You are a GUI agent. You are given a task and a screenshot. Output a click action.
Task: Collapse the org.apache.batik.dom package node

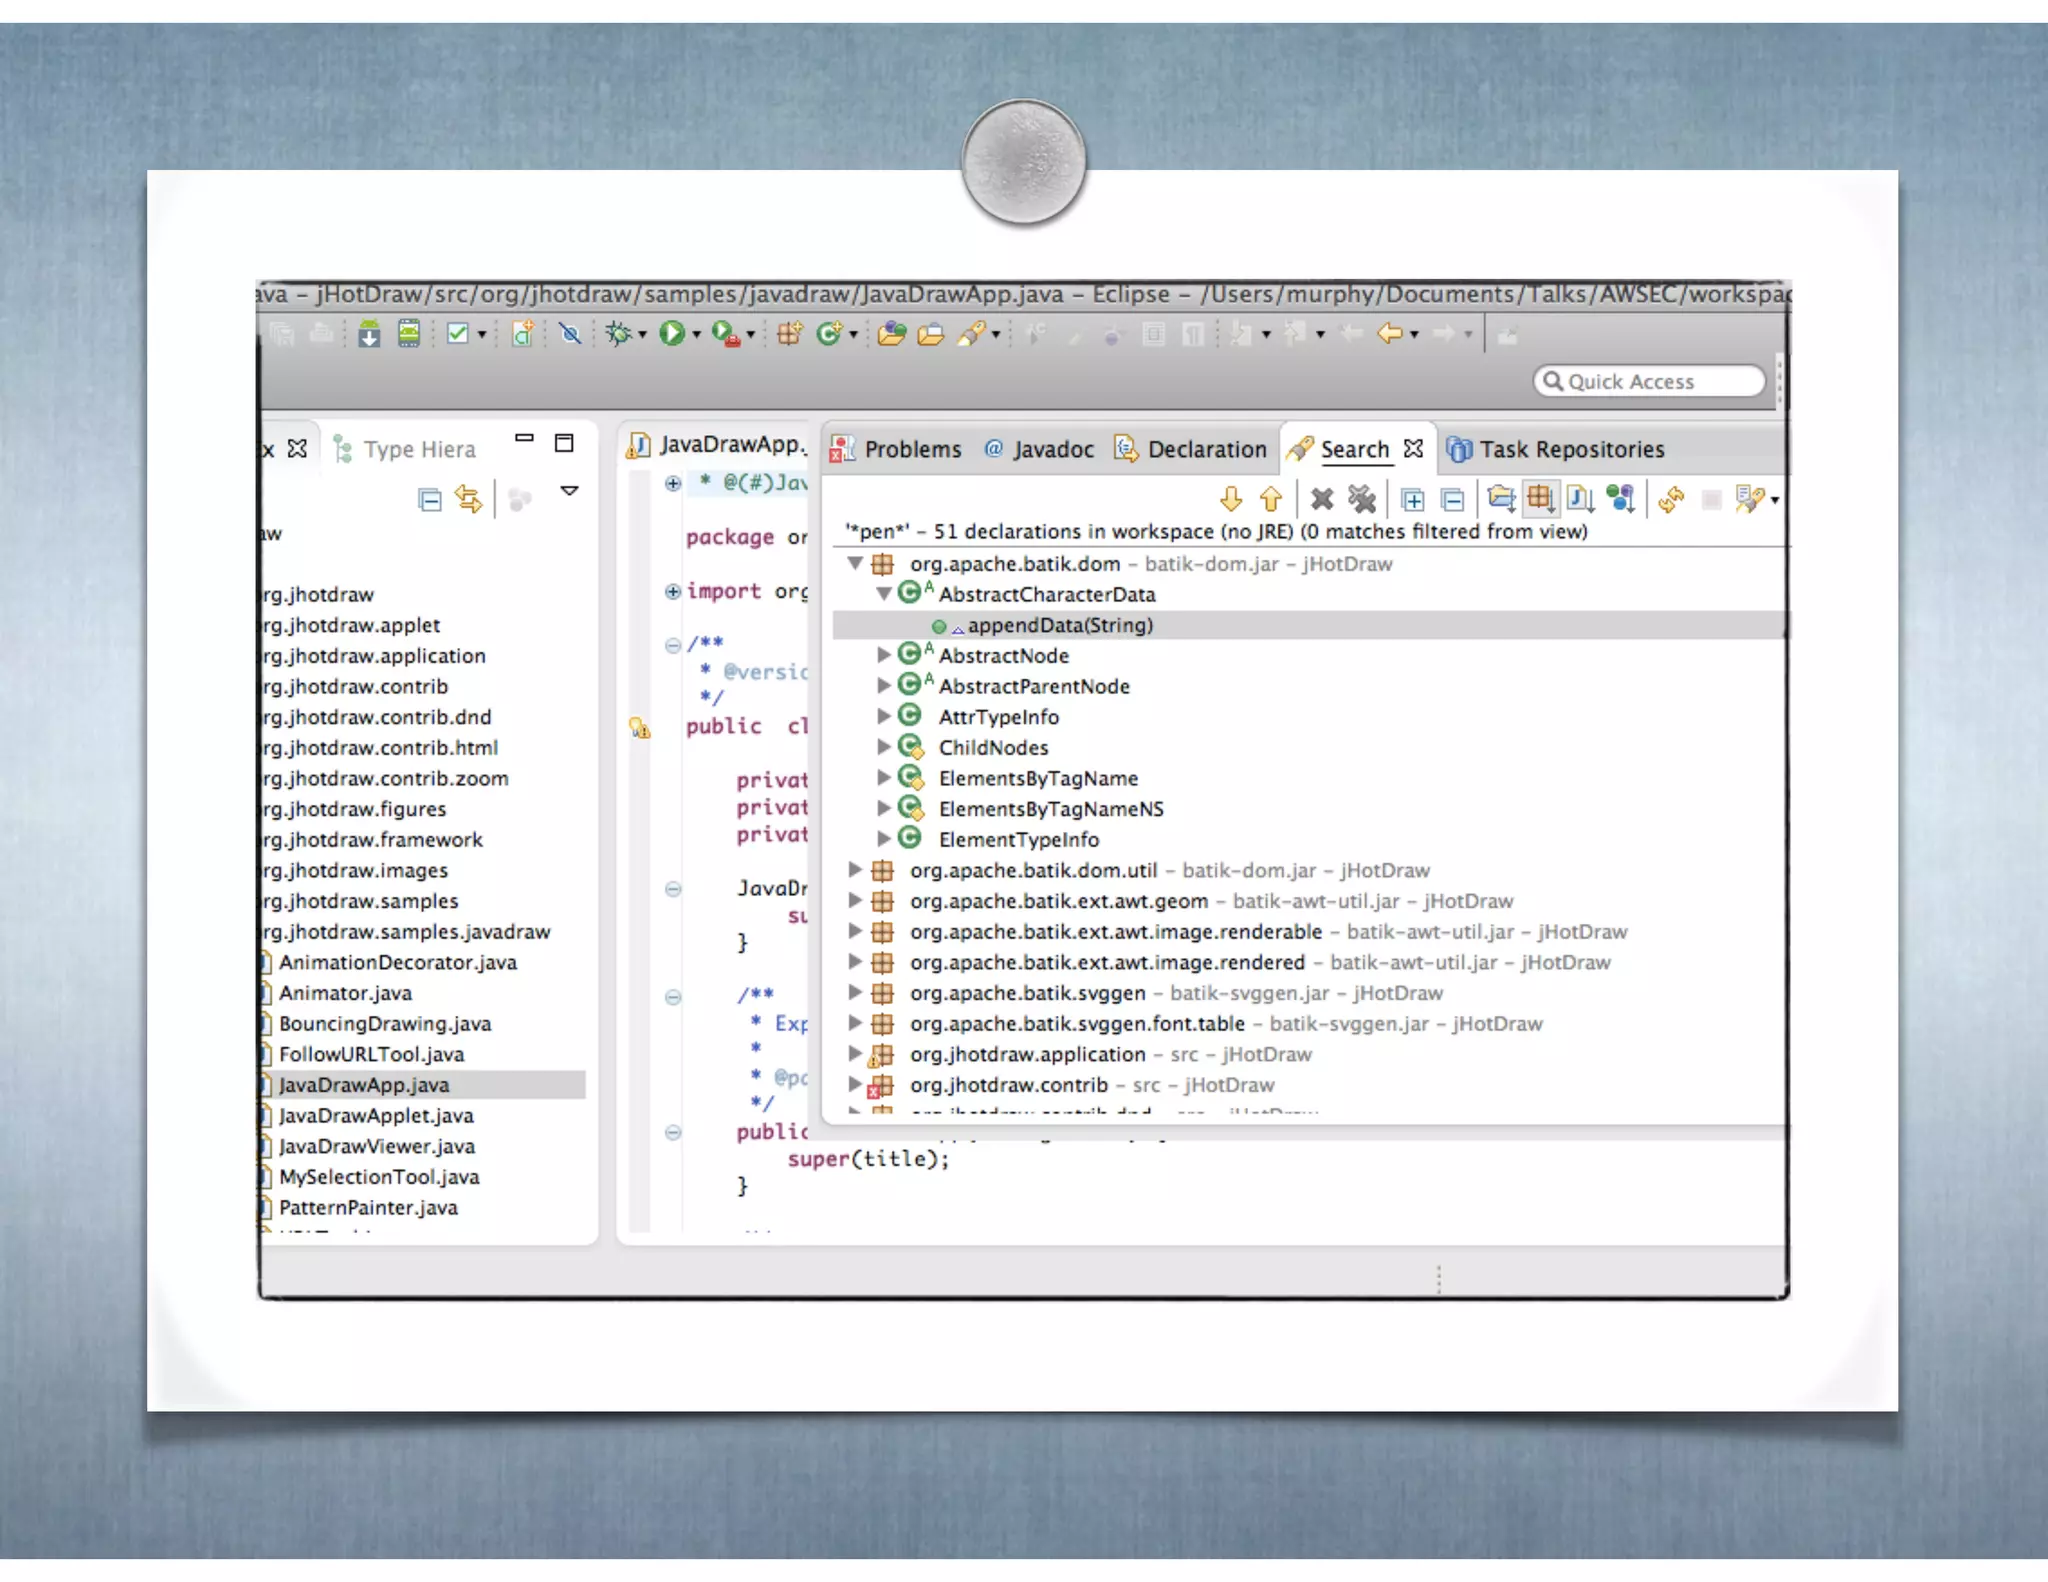pyautogui.click(x=855, y=564)
